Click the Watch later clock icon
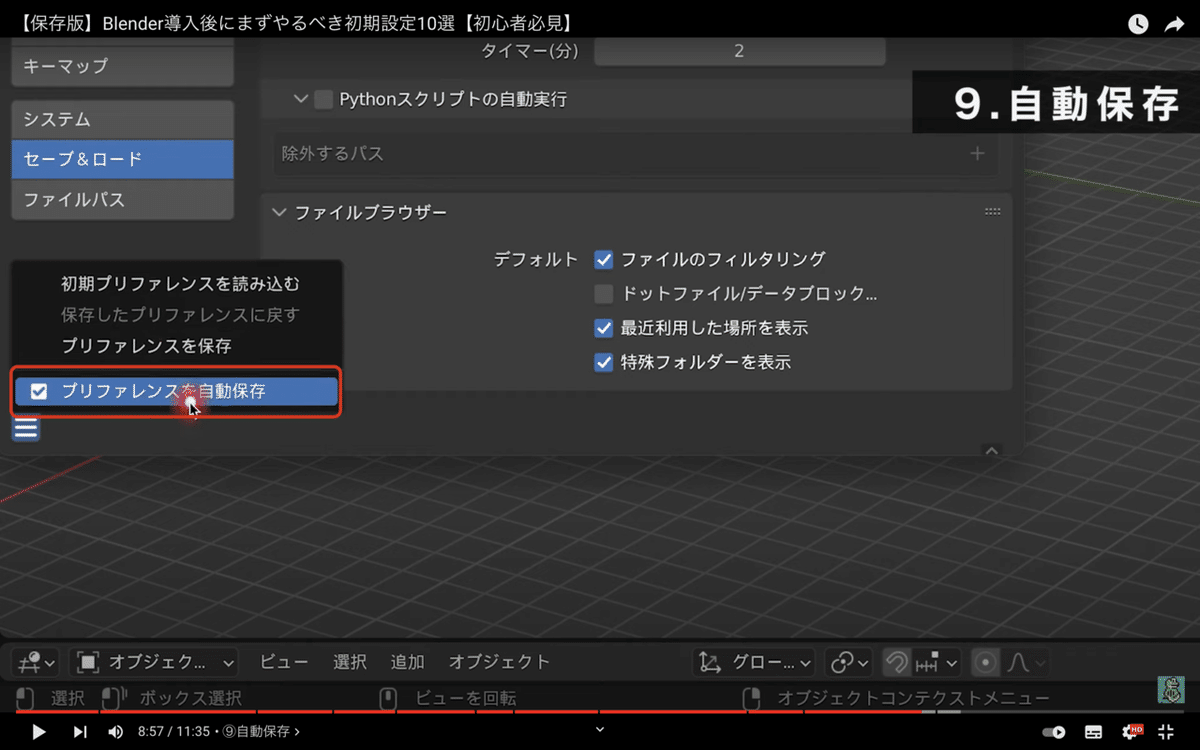 (x=1138, y=23)
